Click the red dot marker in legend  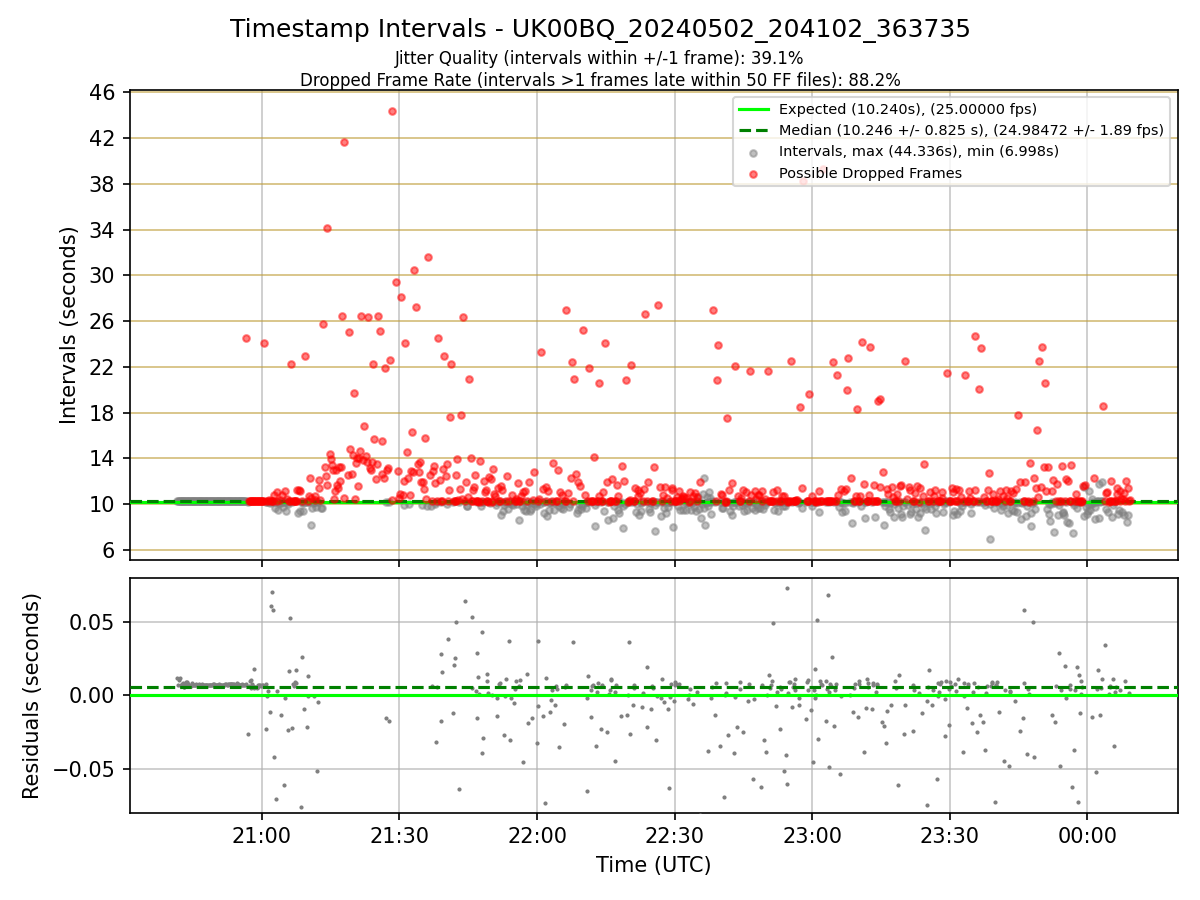pos(753,174)
